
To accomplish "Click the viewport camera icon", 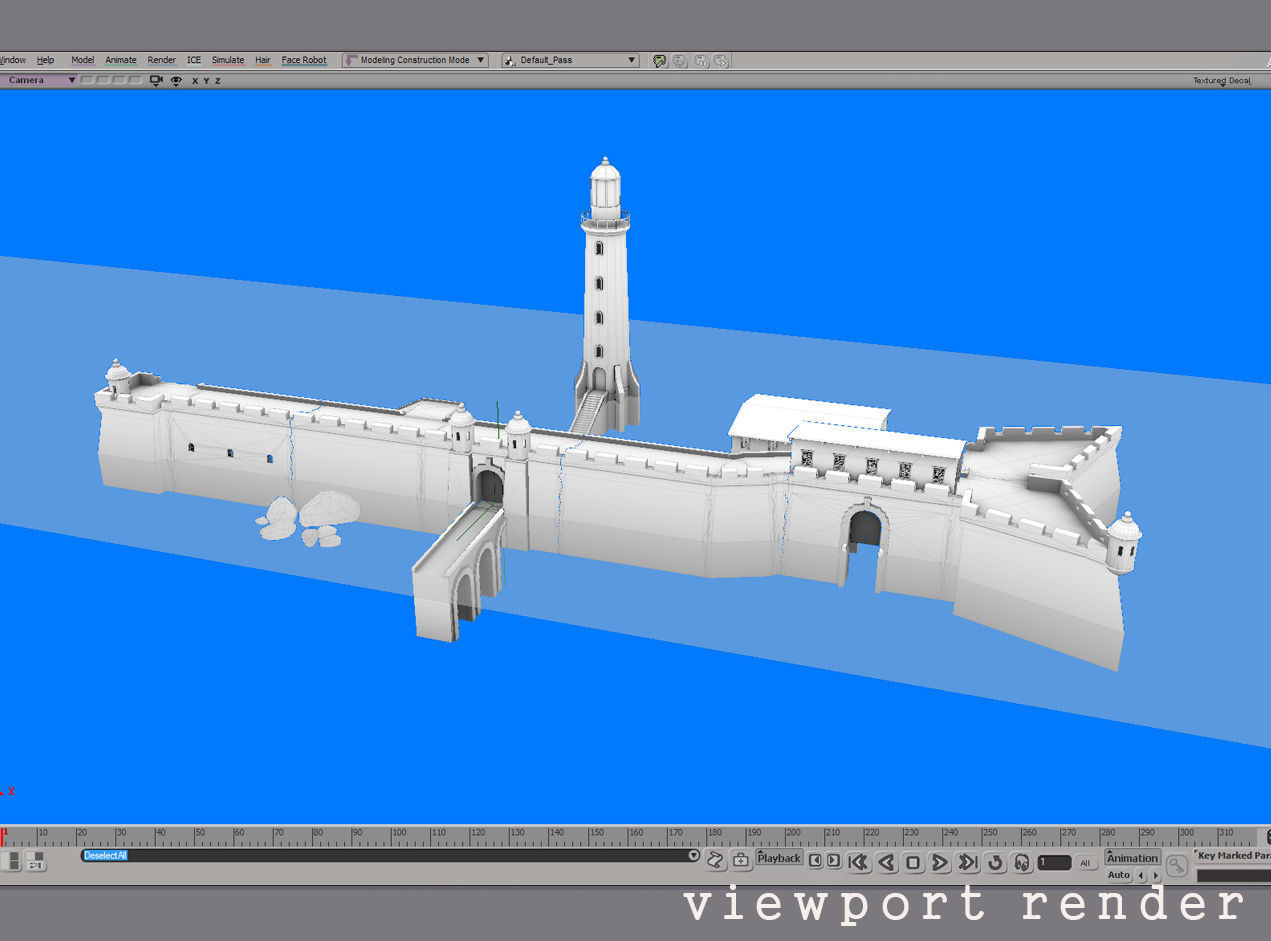I will 156,81.
